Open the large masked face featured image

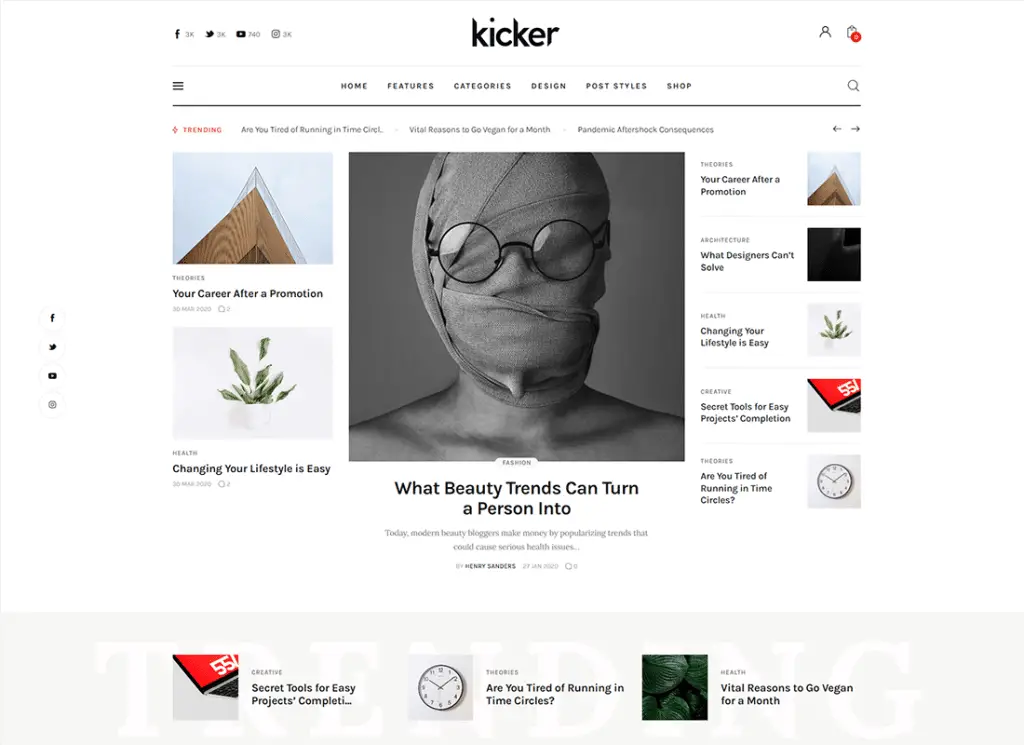[517, 307]
